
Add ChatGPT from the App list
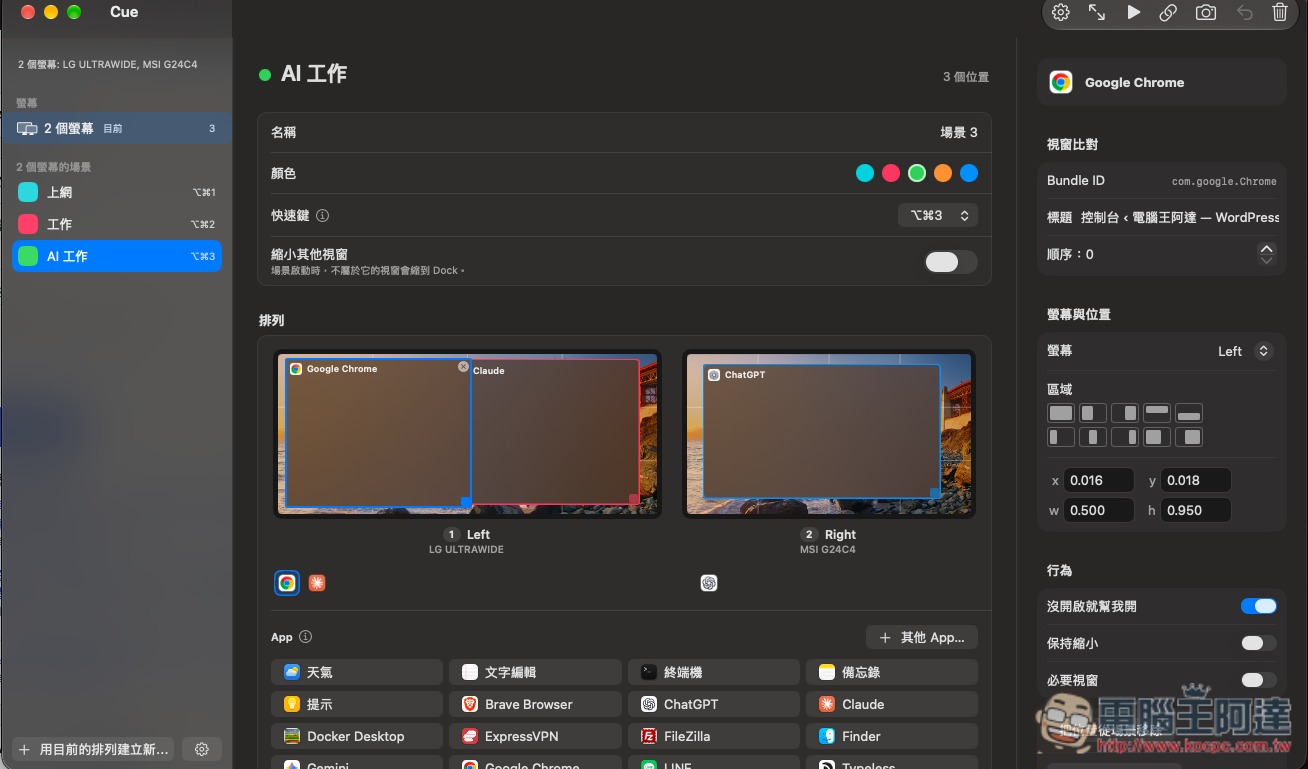pyautogui.click(x=714, y=704)
